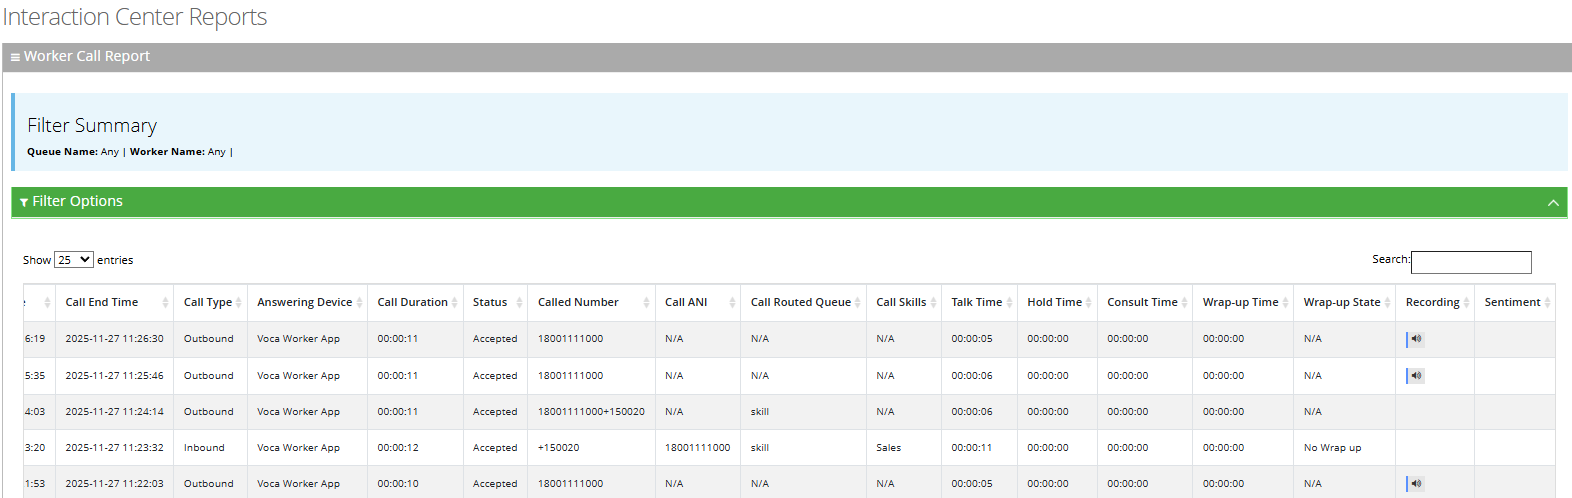Sort by the Status column

click(490, 302)
